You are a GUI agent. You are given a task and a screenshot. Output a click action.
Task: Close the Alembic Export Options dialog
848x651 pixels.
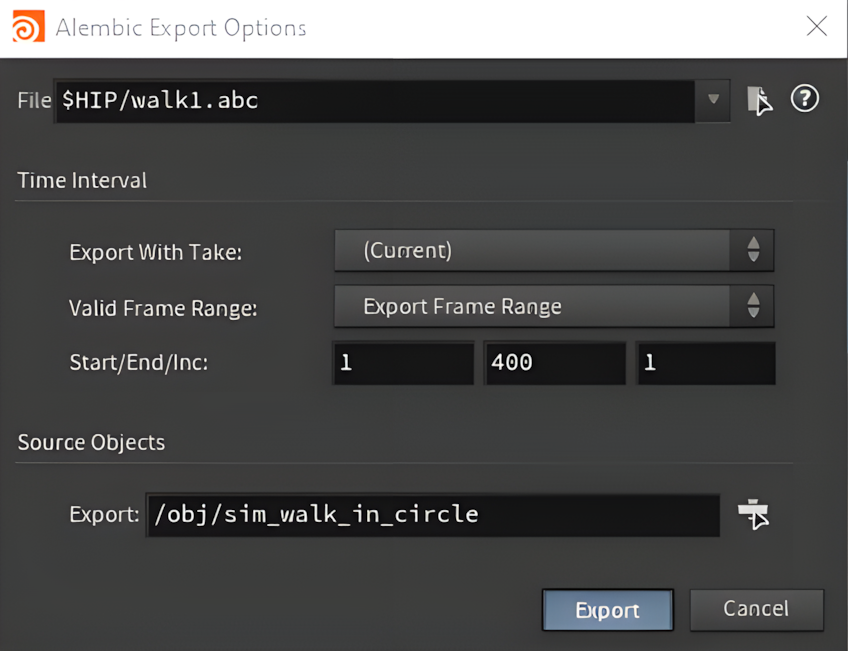(817, 27)
